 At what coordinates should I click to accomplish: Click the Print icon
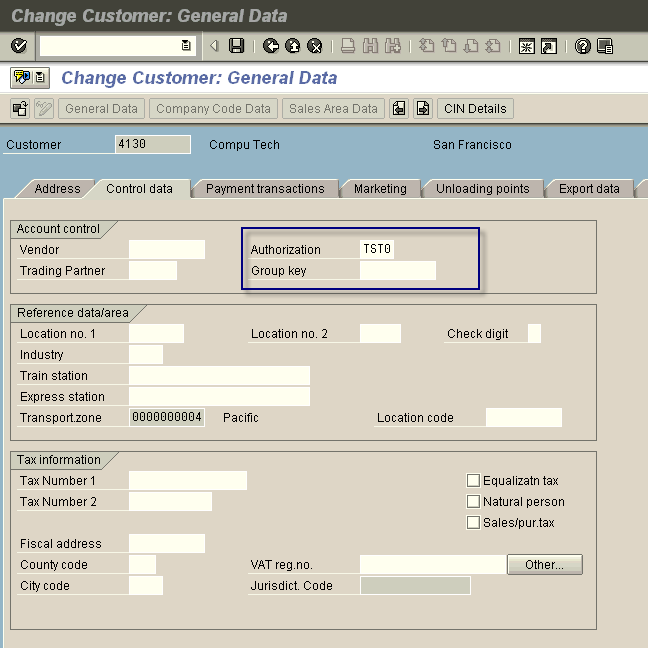tap(348, 46)
